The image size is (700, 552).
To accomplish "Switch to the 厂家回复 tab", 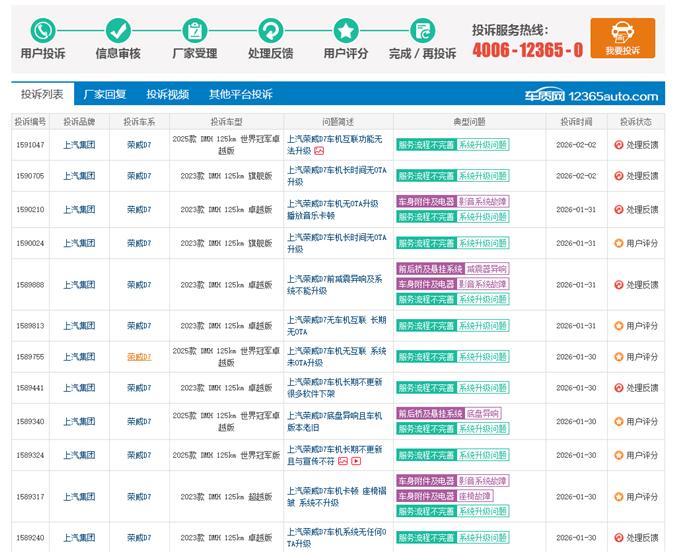I will pos(105,95).
